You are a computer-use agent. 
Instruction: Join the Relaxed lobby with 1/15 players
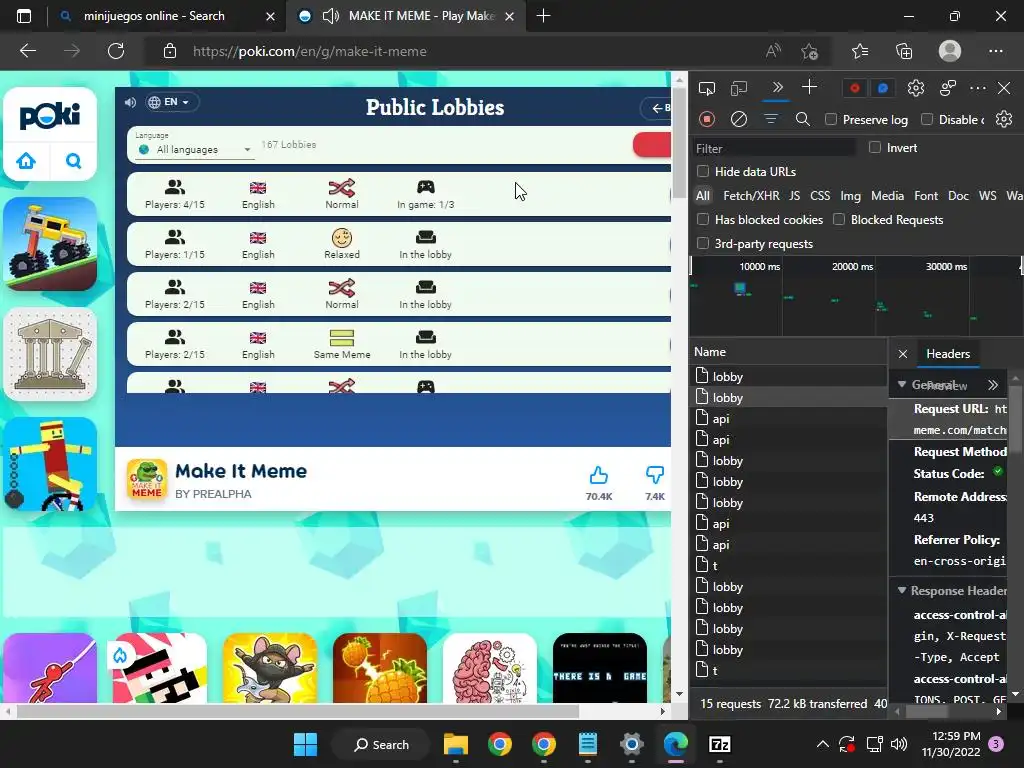click(x=399, y=244)
